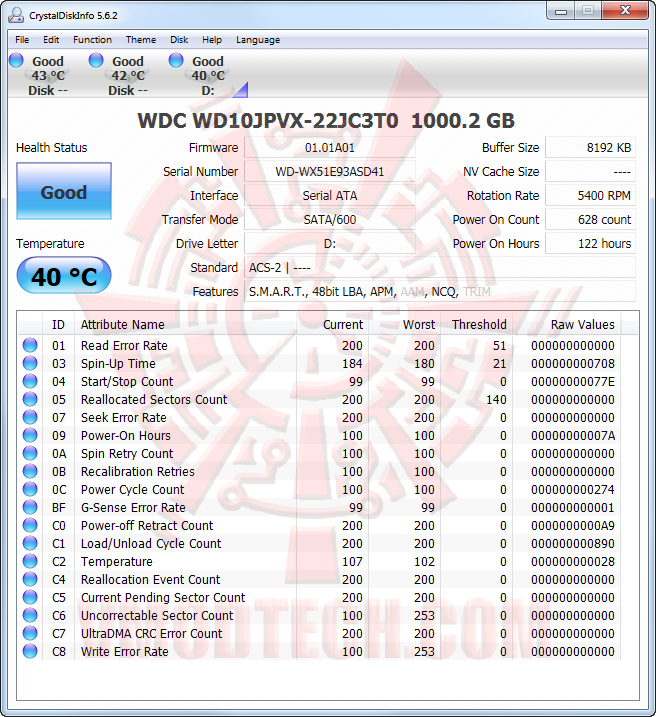
Task: Click raw value 00000000077E of Start/Stop Count
Action: [x=573, y=382]
